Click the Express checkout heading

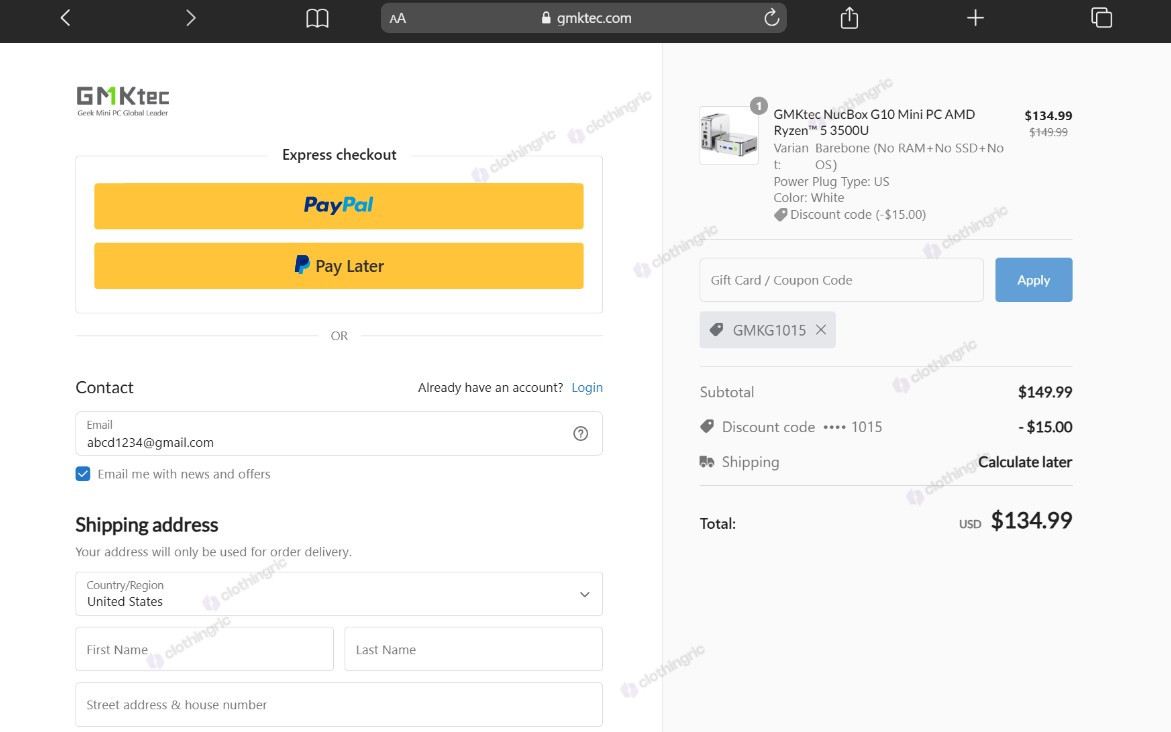point(339,155)
